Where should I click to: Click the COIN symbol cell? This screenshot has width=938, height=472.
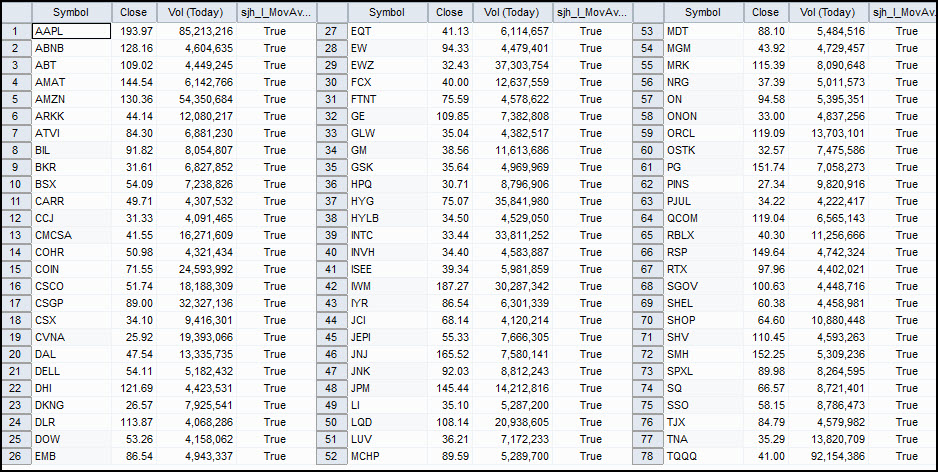pos(71,269)
